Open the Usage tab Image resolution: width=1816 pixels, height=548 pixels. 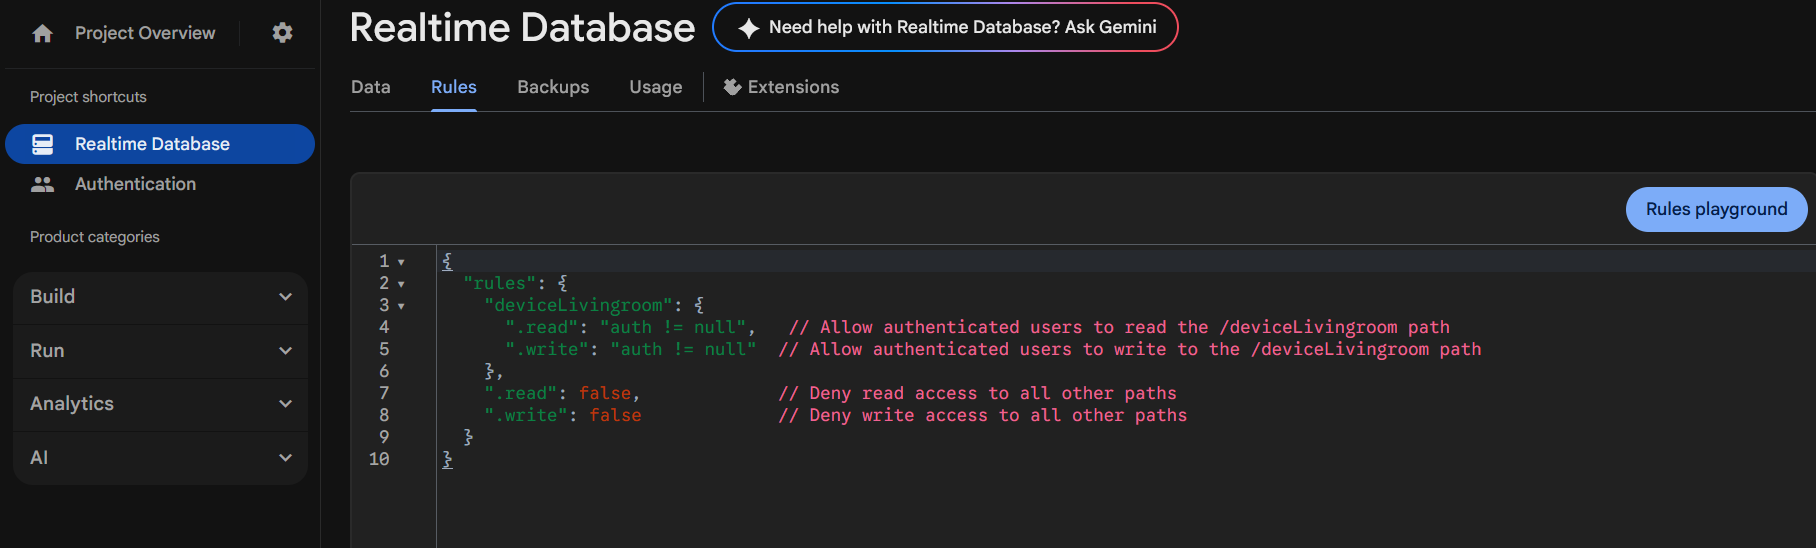point(656,87)
